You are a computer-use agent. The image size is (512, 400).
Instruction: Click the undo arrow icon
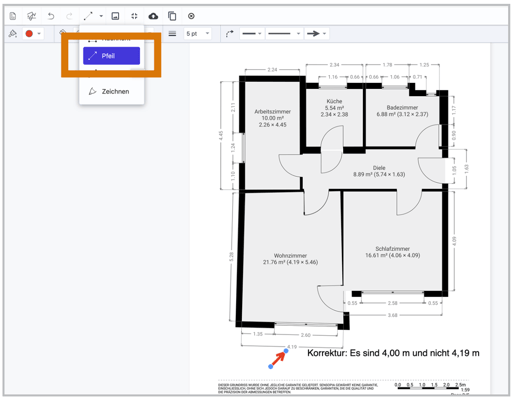[x=51, y=16]
